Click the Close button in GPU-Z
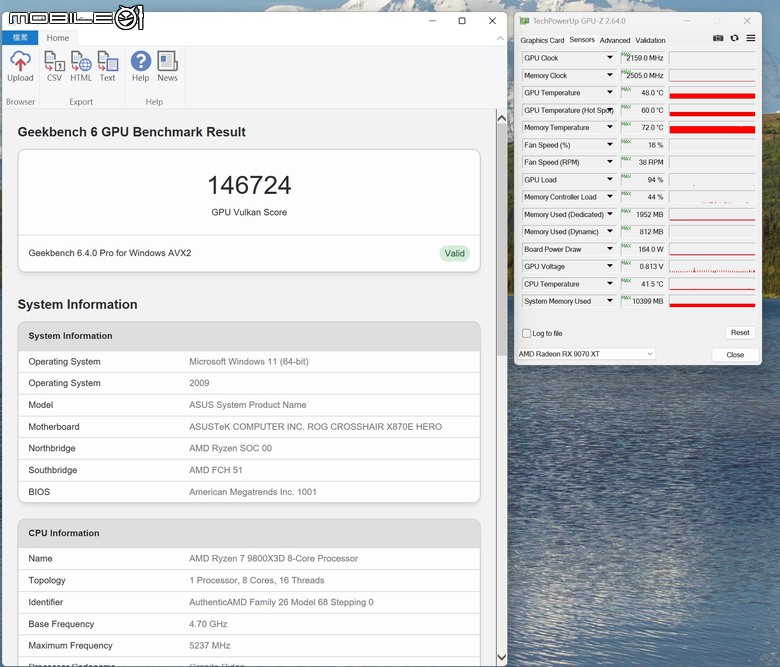This screenshot has height=667, width=780. [735, 355]
